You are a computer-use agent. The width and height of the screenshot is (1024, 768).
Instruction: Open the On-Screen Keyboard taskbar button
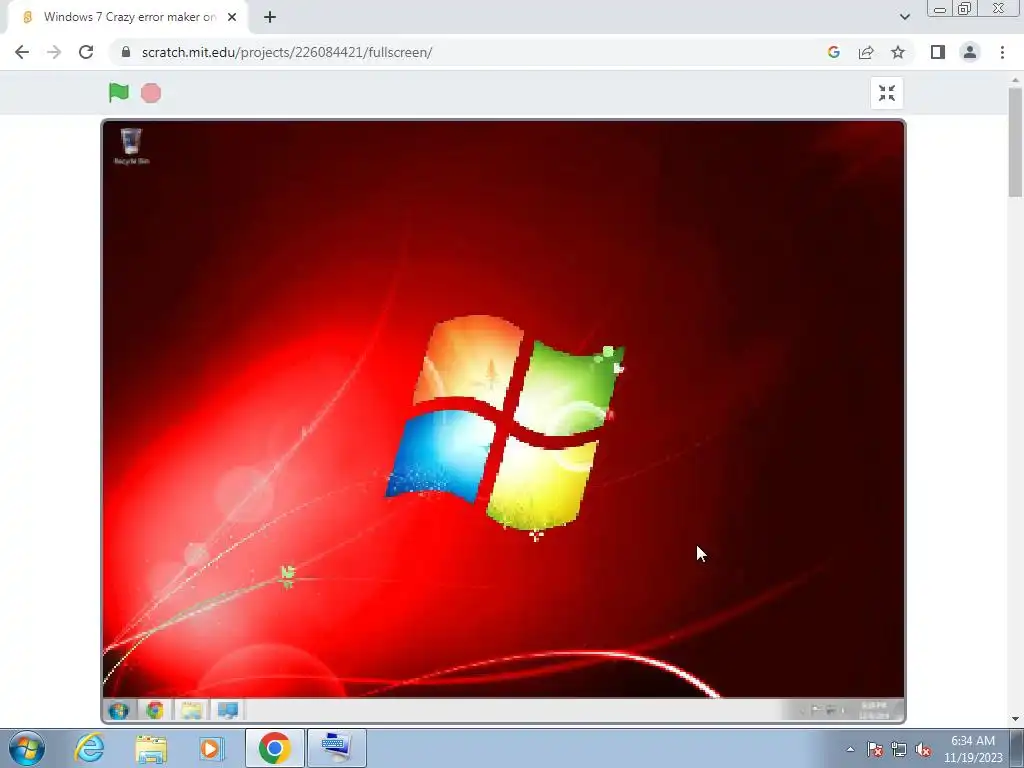(336, 748)
